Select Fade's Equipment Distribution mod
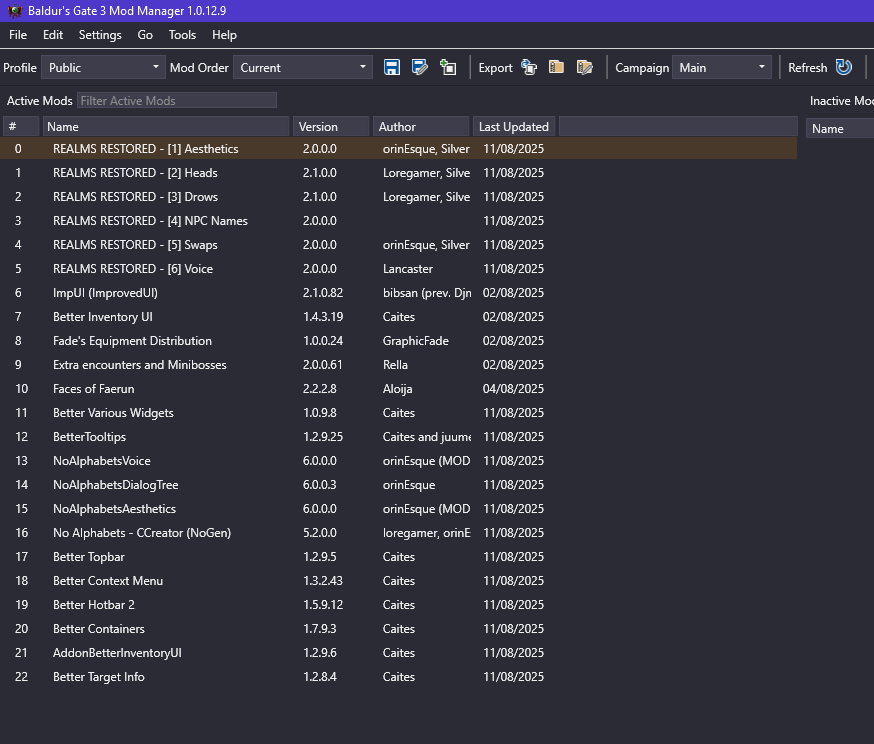The image size is (874, 744). [x=399, y=341]
